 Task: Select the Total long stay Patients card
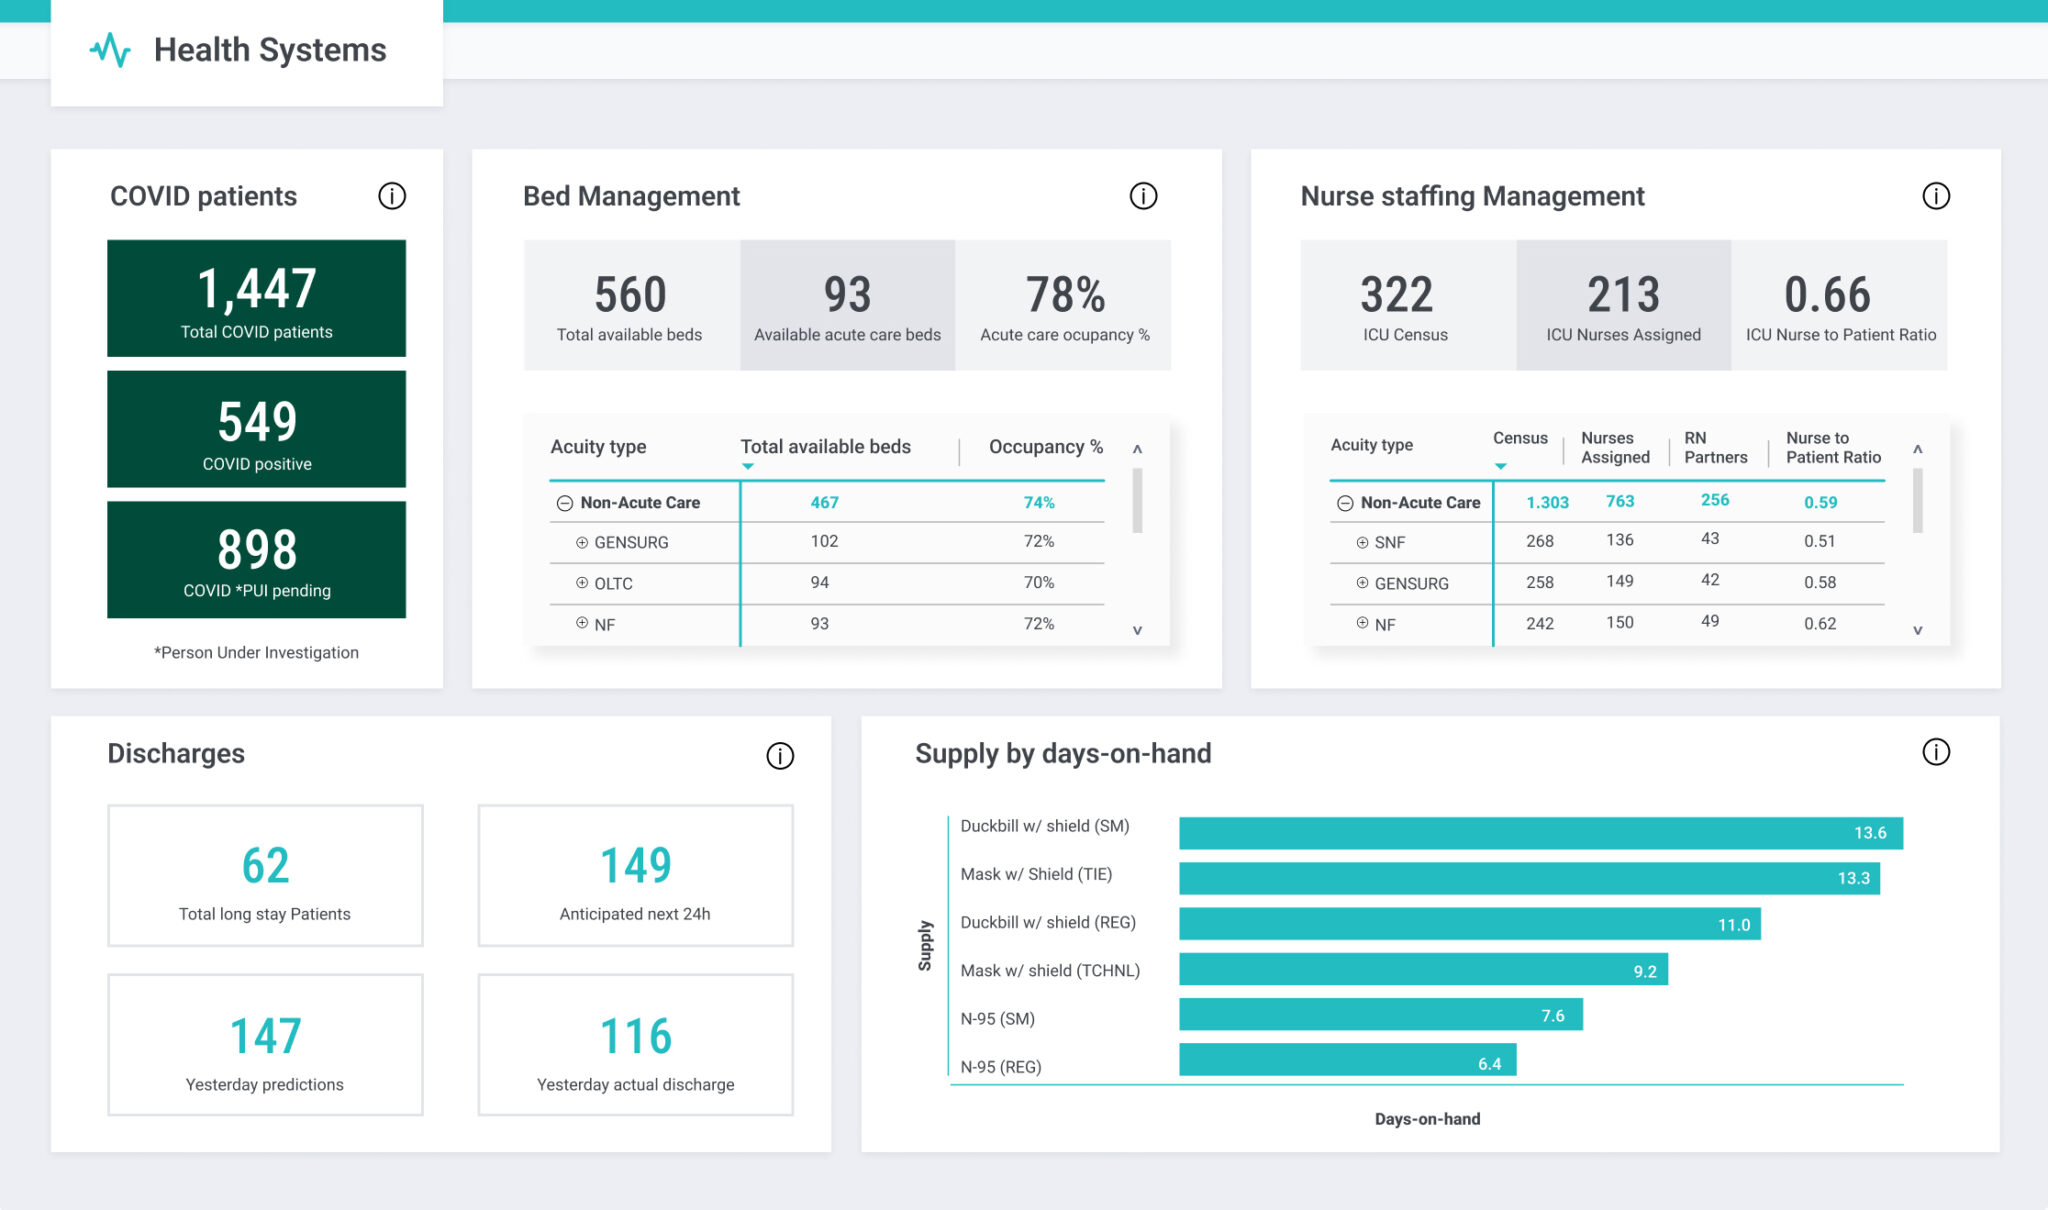pyautogui.click(x=264, y=874)
